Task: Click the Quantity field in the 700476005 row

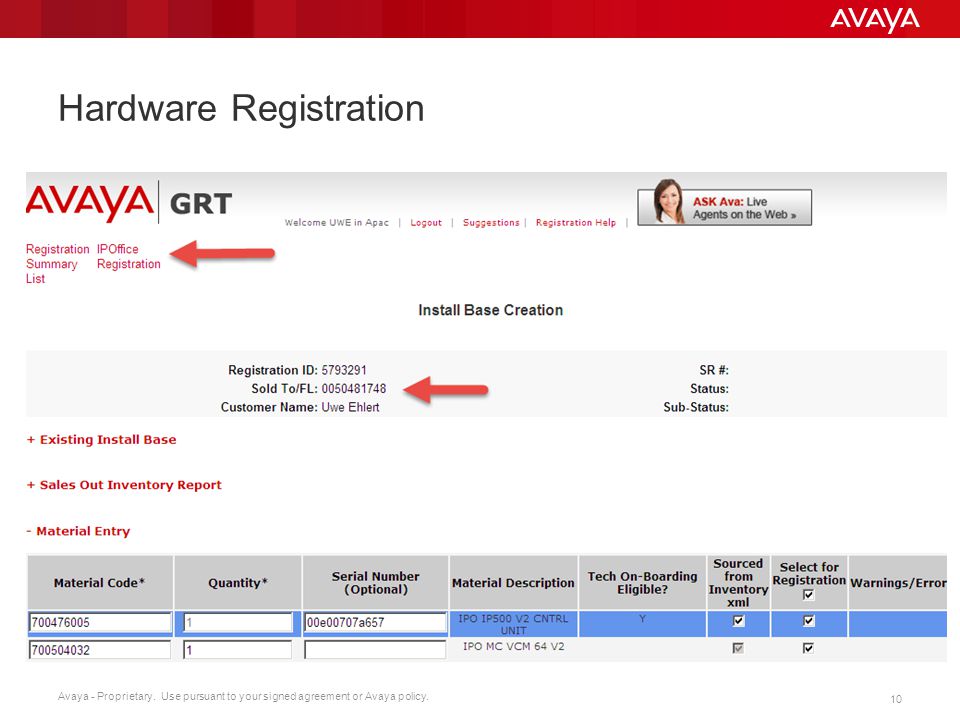Action: pos(238,623)
